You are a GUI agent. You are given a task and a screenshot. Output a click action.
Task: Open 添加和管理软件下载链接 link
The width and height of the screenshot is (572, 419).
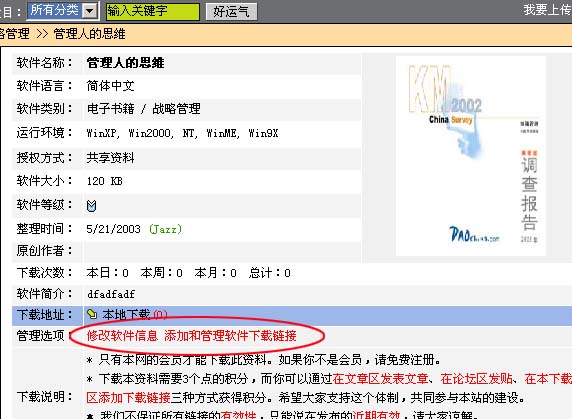coord(230,335)
